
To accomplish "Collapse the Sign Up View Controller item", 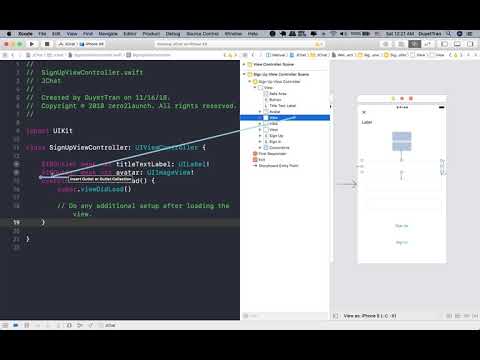I will (x=249, y=82).
